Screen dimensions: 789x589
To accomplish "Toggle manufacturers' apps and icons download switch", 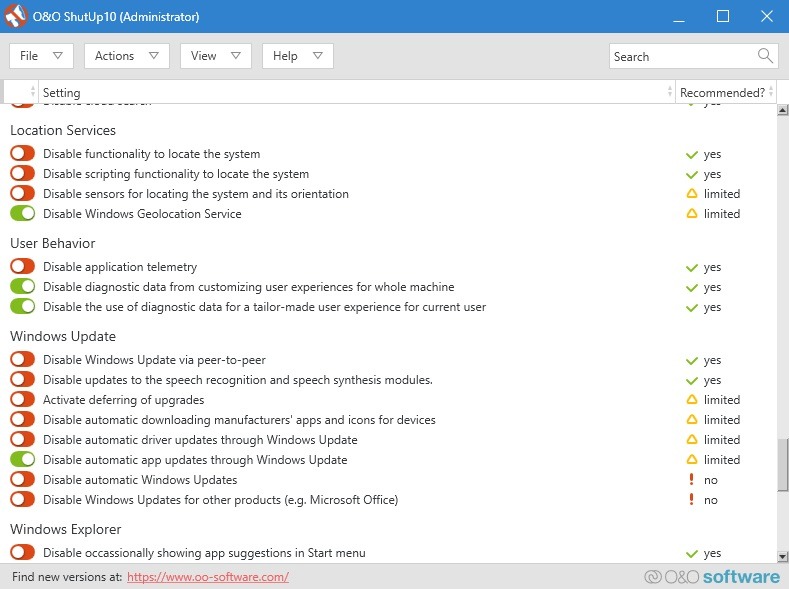I will [x=23, y=419].
